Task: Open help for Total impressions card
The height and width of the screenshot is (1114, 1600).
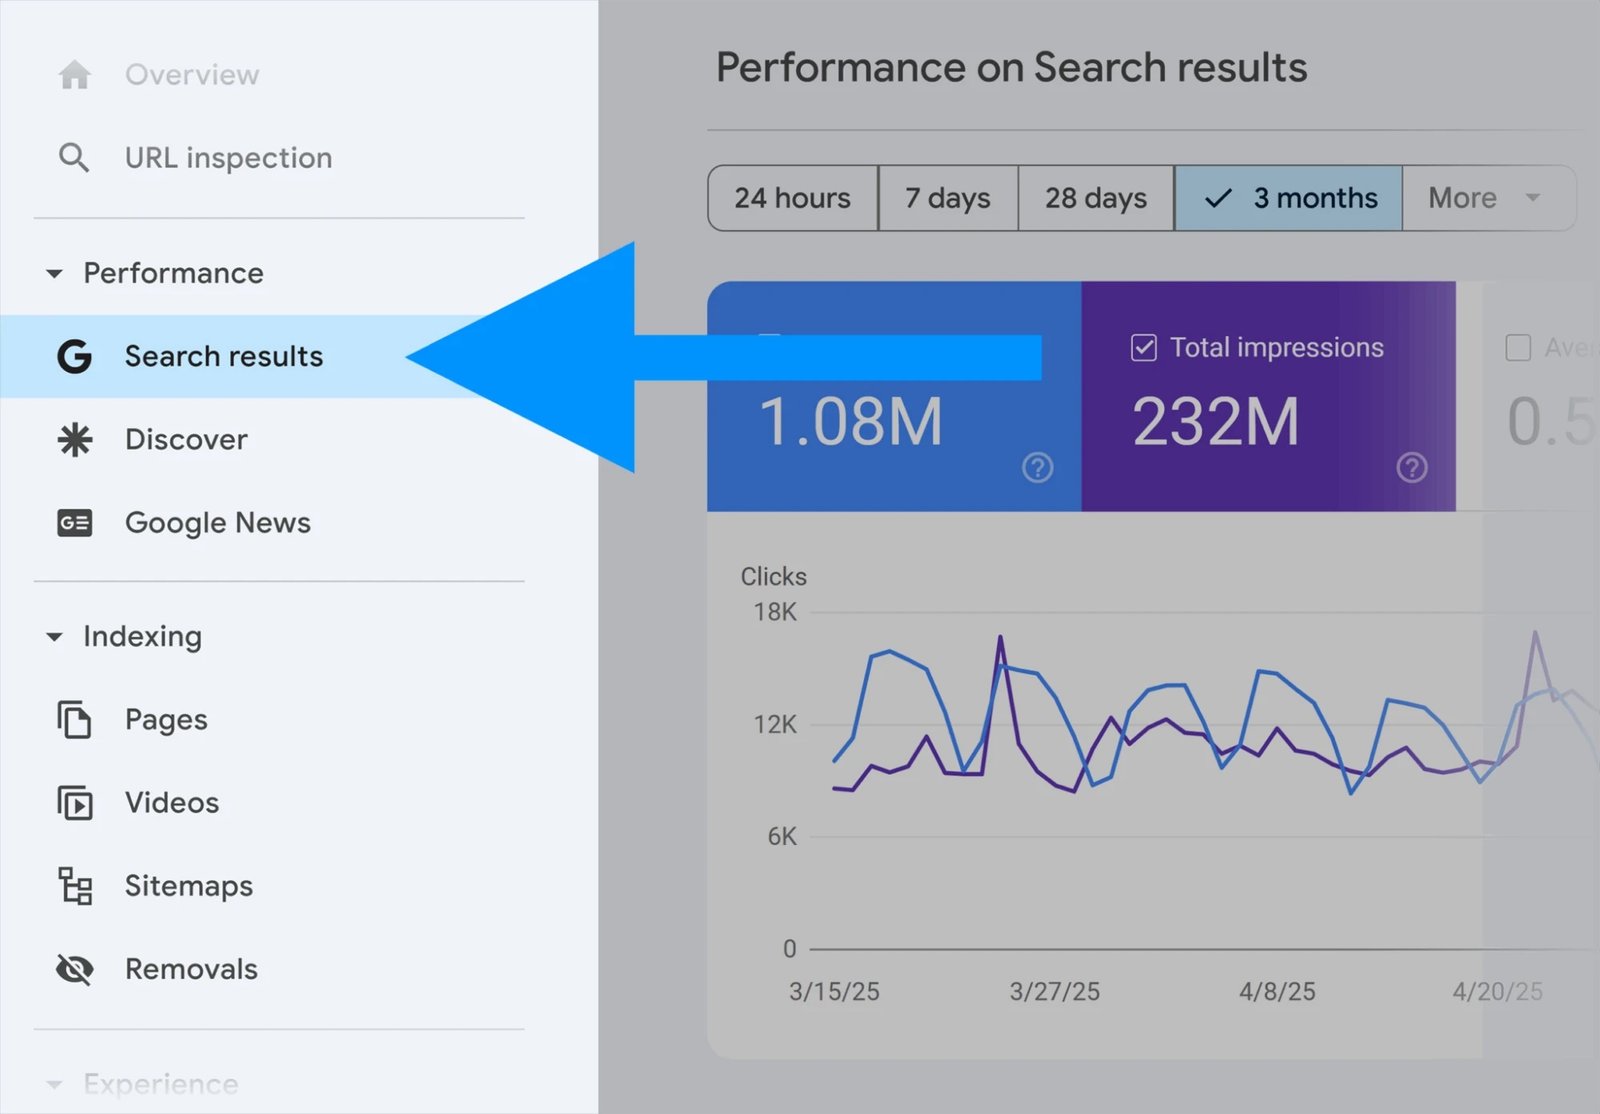Action: pyautogui.click(x=1412, y=467)
